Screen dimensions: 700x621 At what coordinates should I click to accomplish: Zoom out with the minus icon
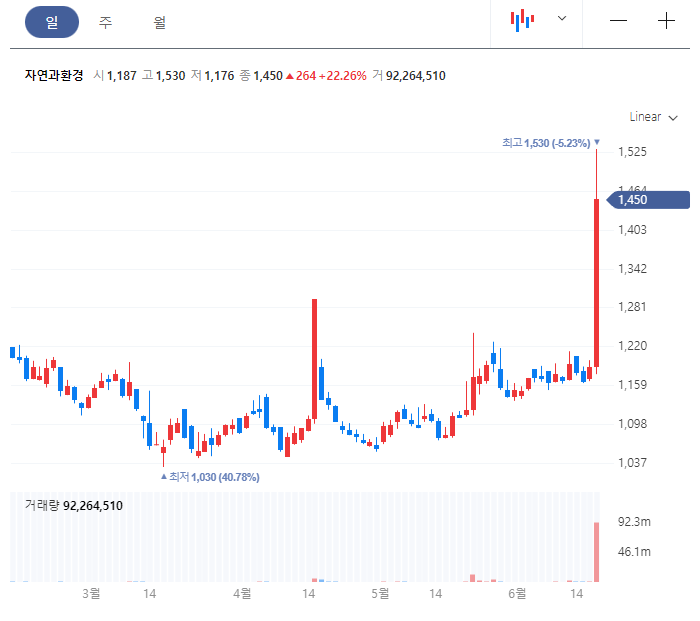click(618, 21)
